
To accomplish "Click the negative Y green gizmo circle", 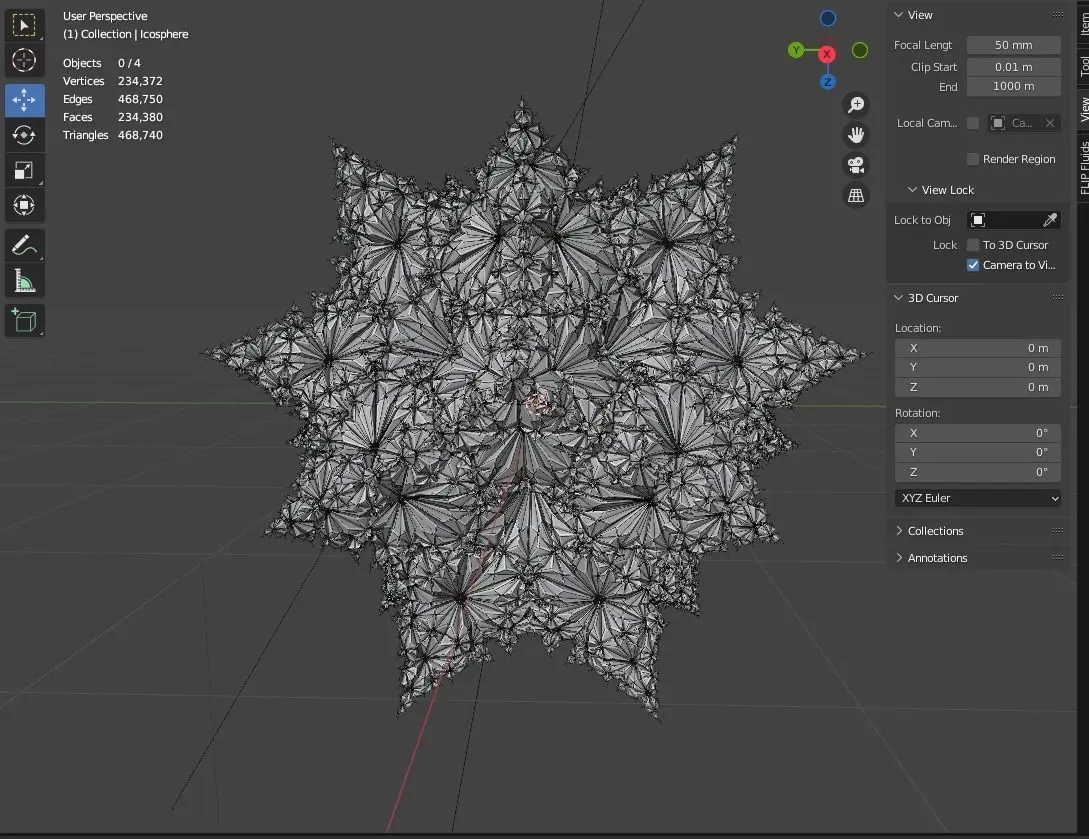I will [x=860, y=50].
